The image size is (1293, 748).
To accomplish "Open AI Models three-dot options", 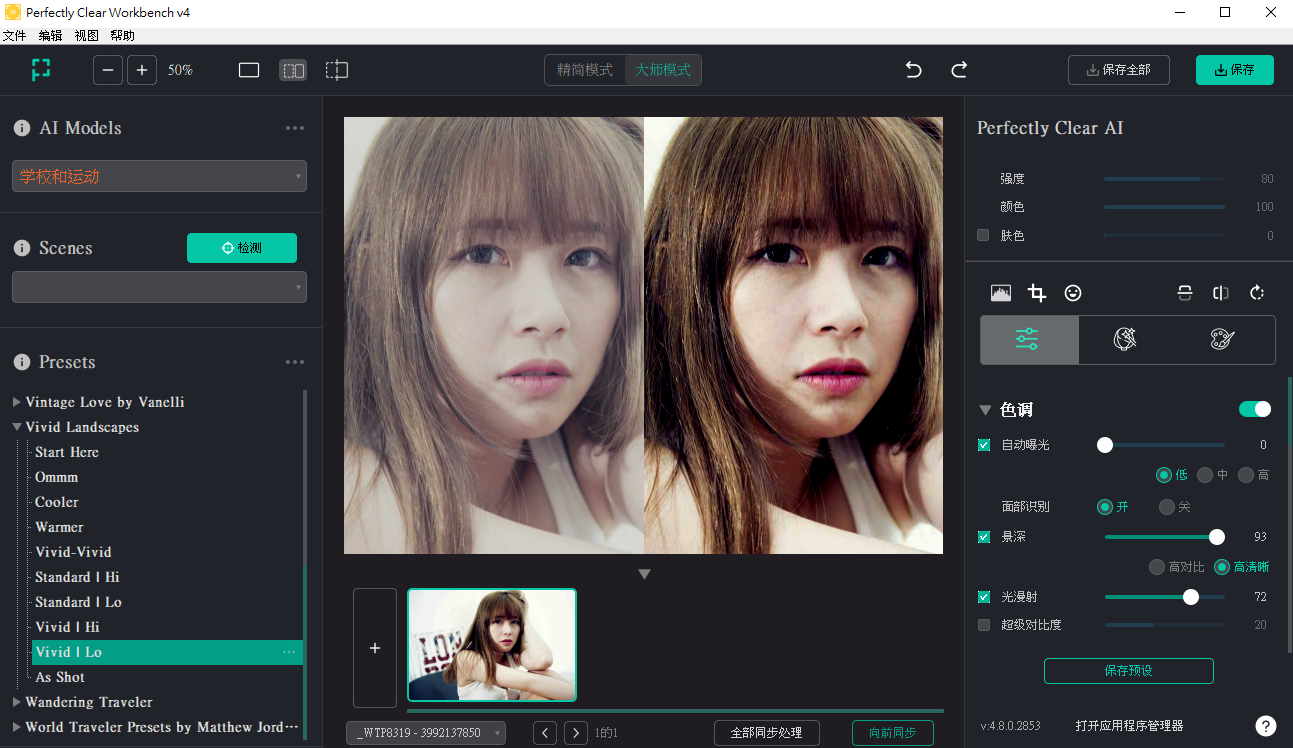I will click(295, 128).
